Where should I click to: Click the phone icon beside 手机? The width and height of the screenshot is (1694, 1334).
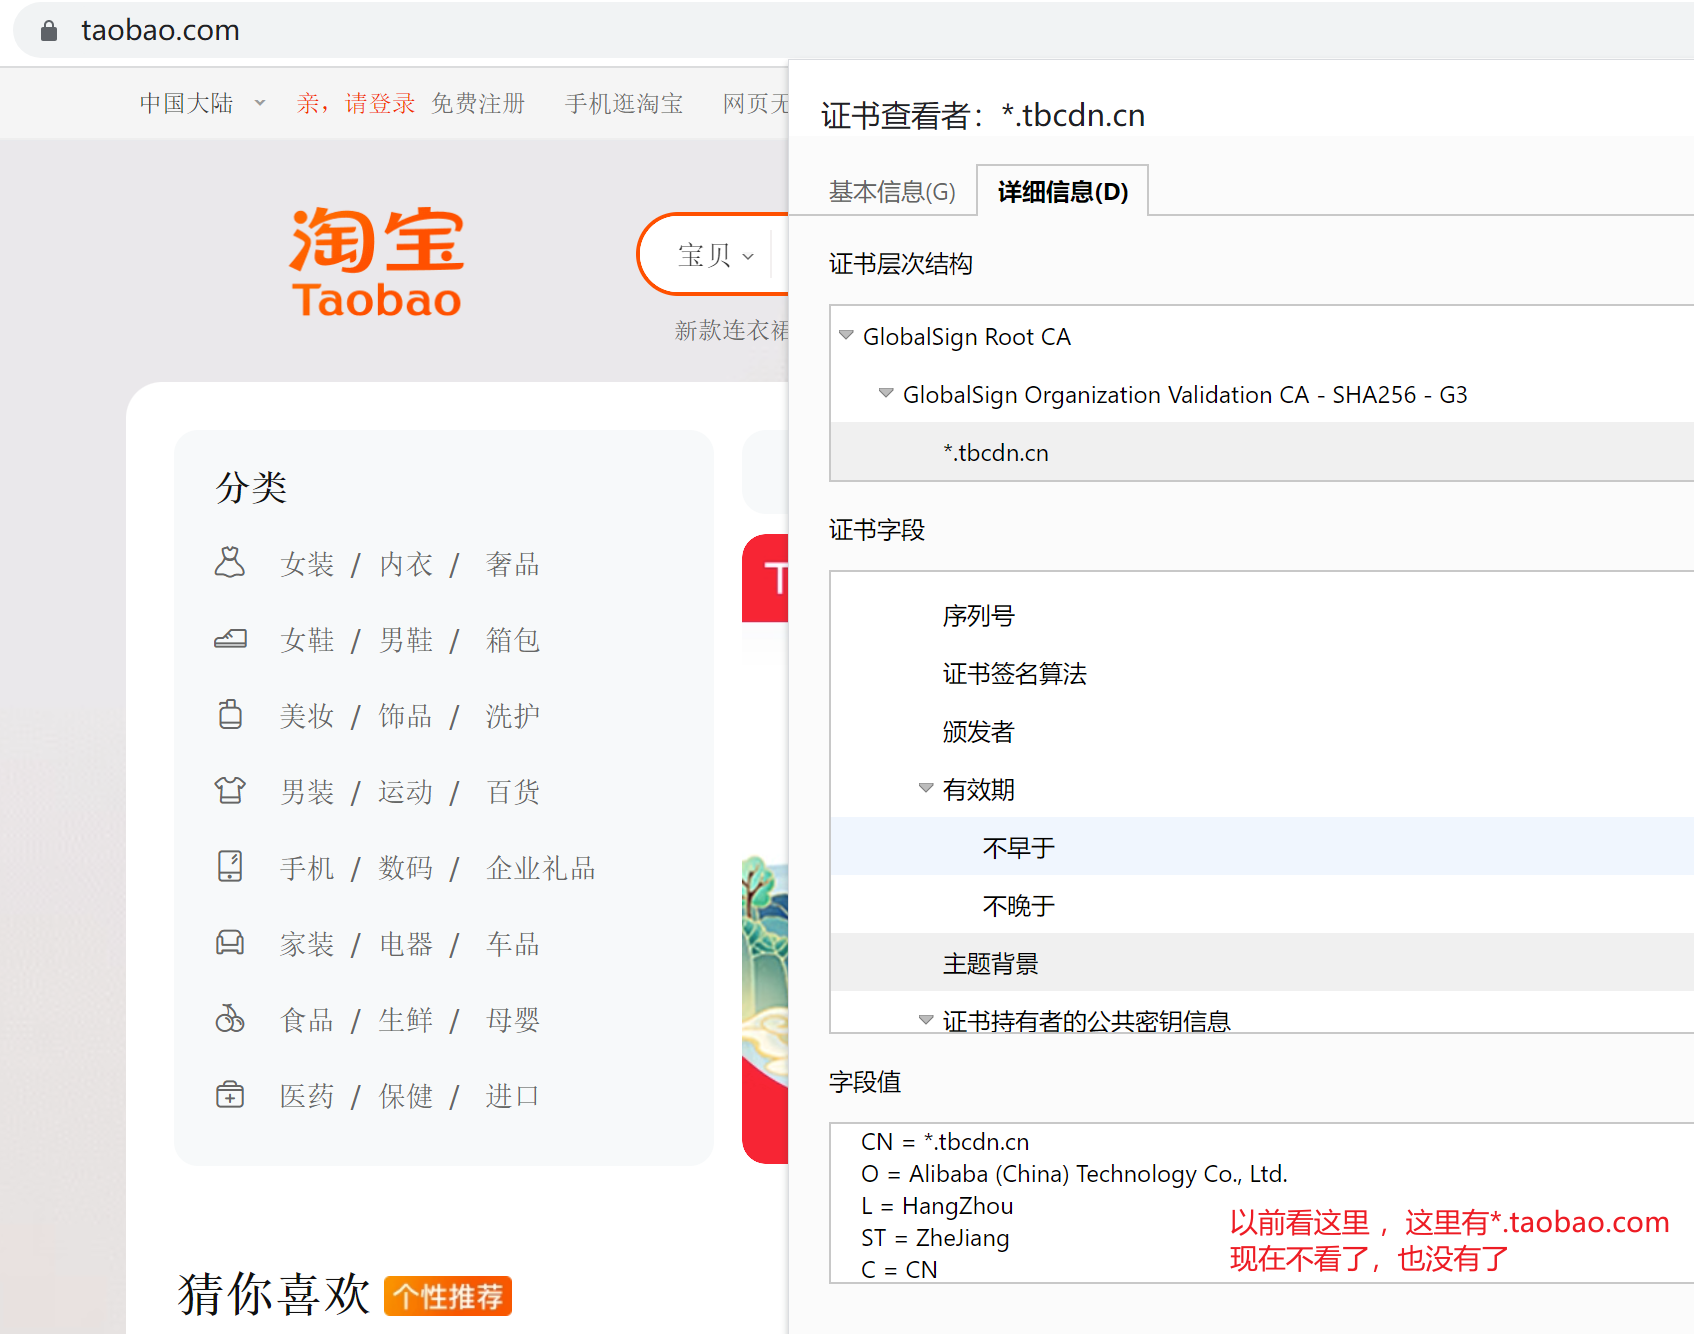[230, 866]
